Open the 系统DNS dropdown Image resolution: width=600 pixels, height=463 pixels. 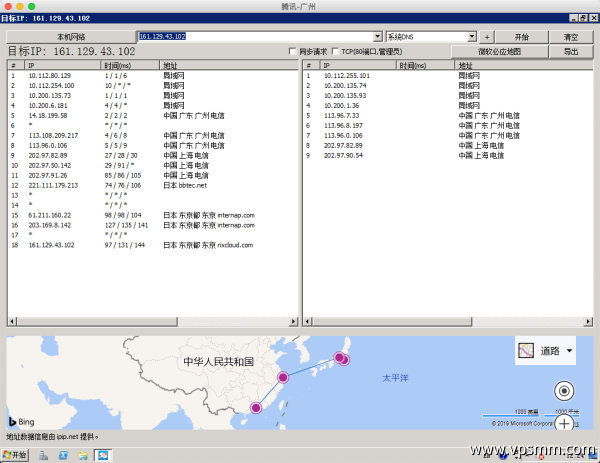coord(431,37)
